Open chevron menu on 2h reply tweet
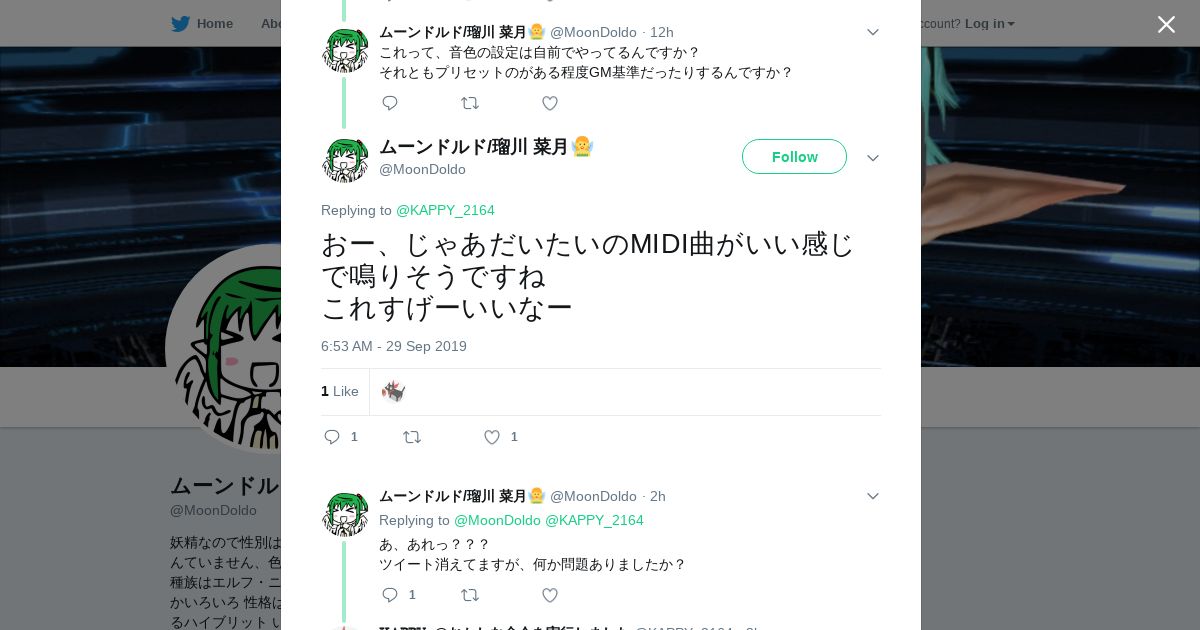Screen dimensions: 1200x630 (872, 496)
